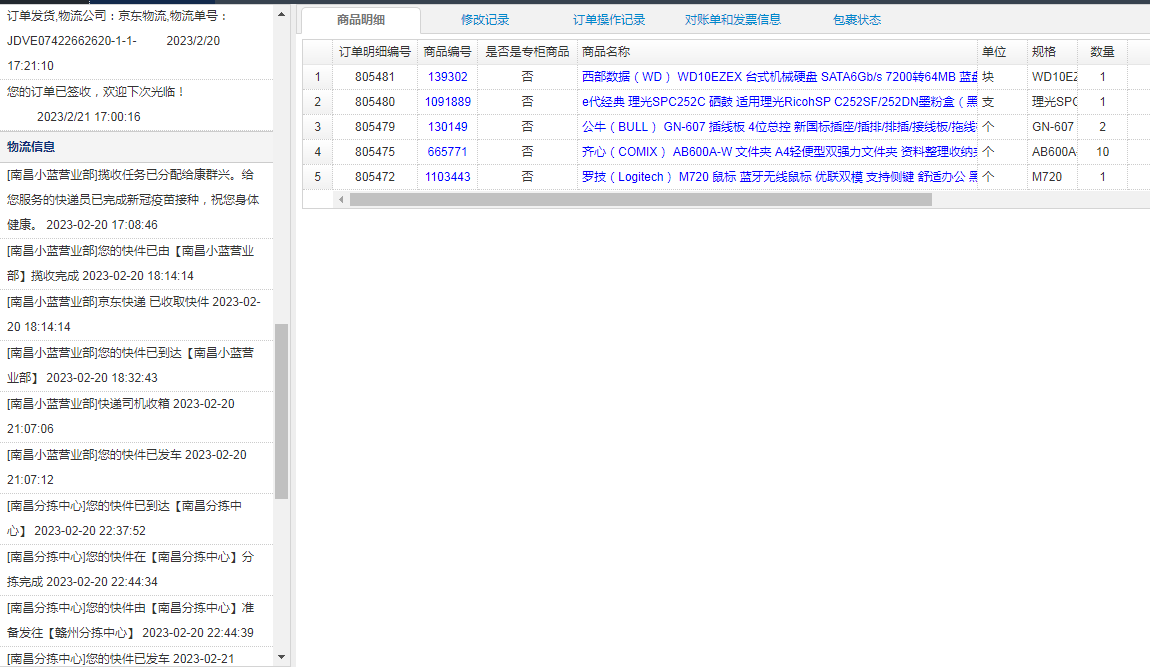Open product number link 665771
1150x667 pixels.
447,152
